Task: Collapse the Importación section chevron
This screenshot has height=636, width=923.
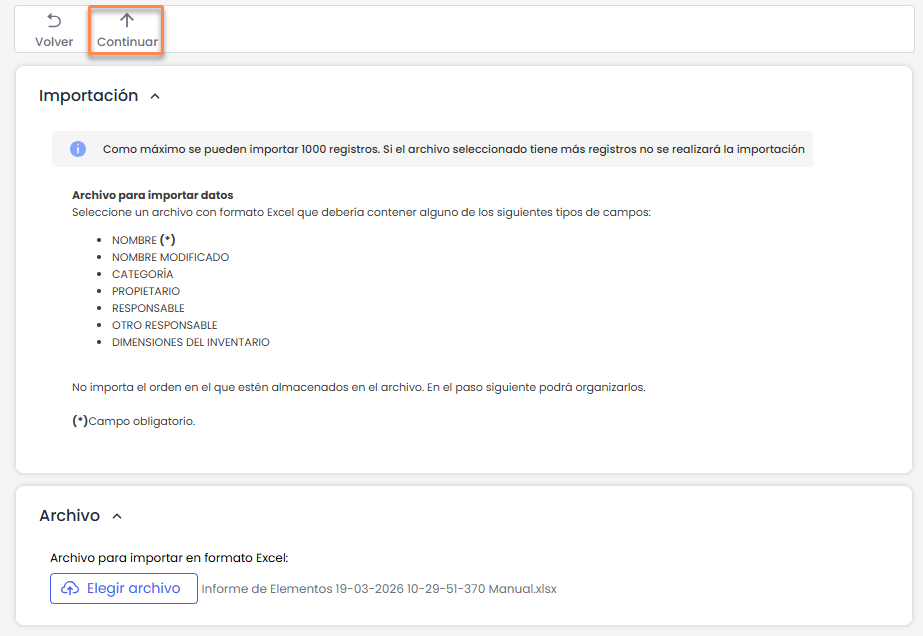Action: pos(155,97)
